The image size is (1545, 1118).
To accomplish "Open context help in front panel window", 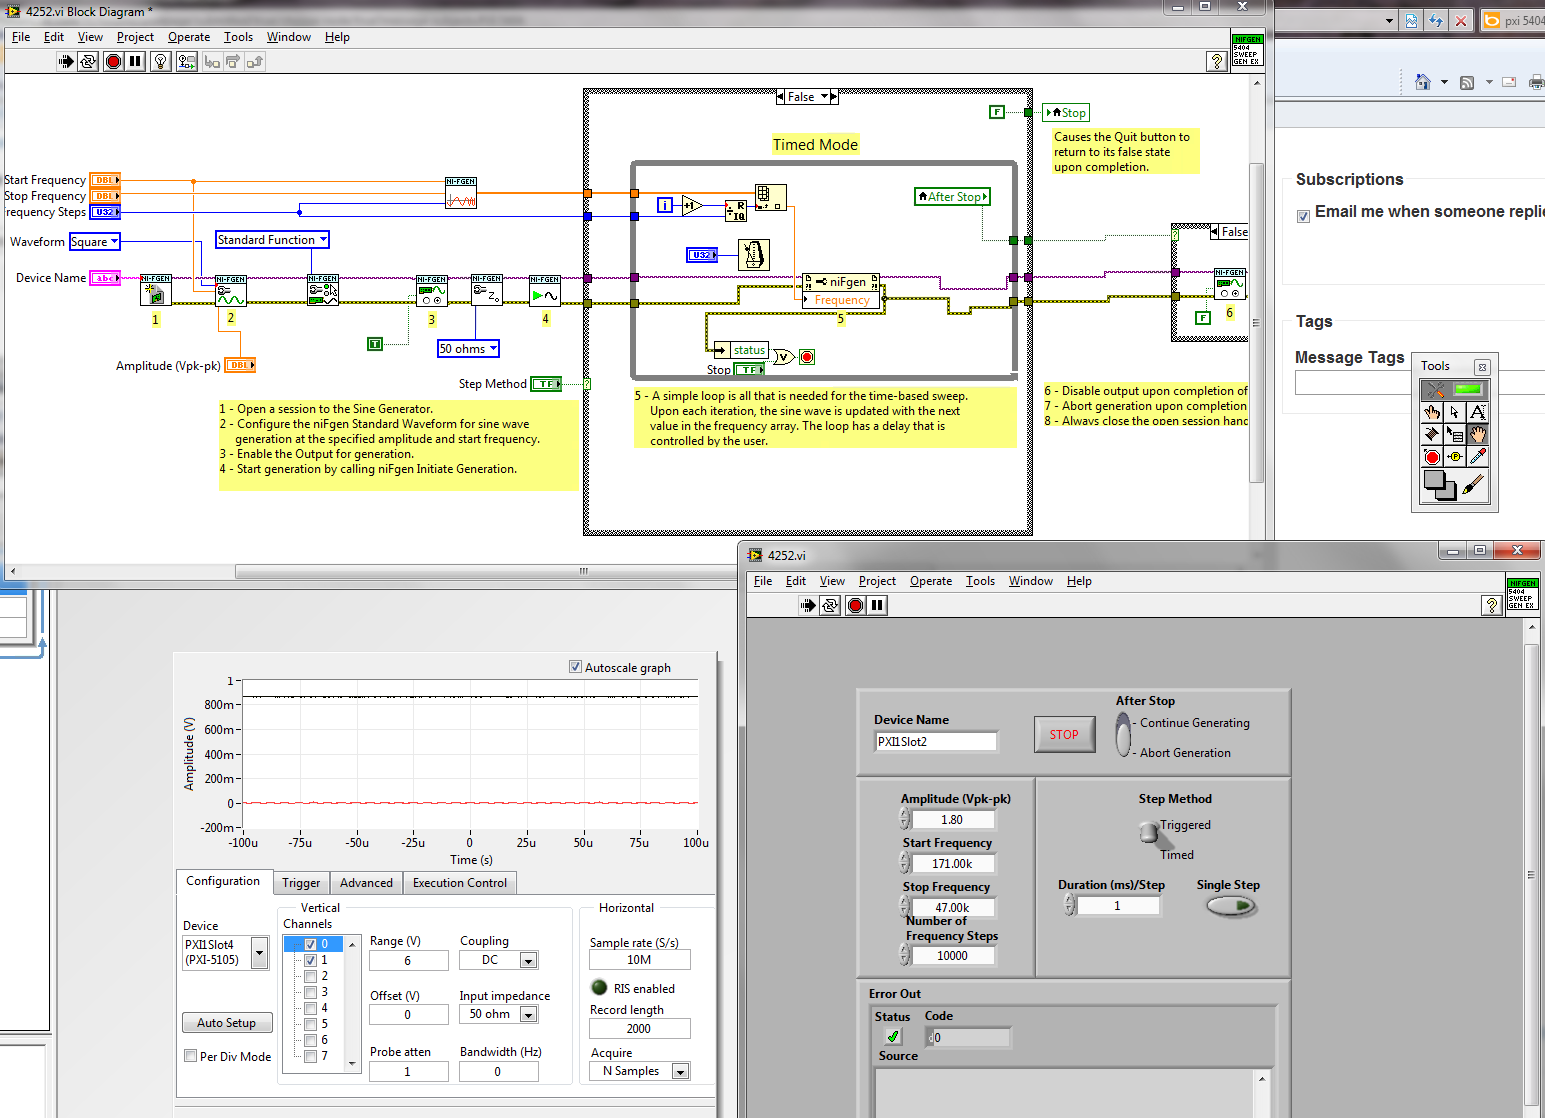I will pyautogui.click(x=1491, y=605).
